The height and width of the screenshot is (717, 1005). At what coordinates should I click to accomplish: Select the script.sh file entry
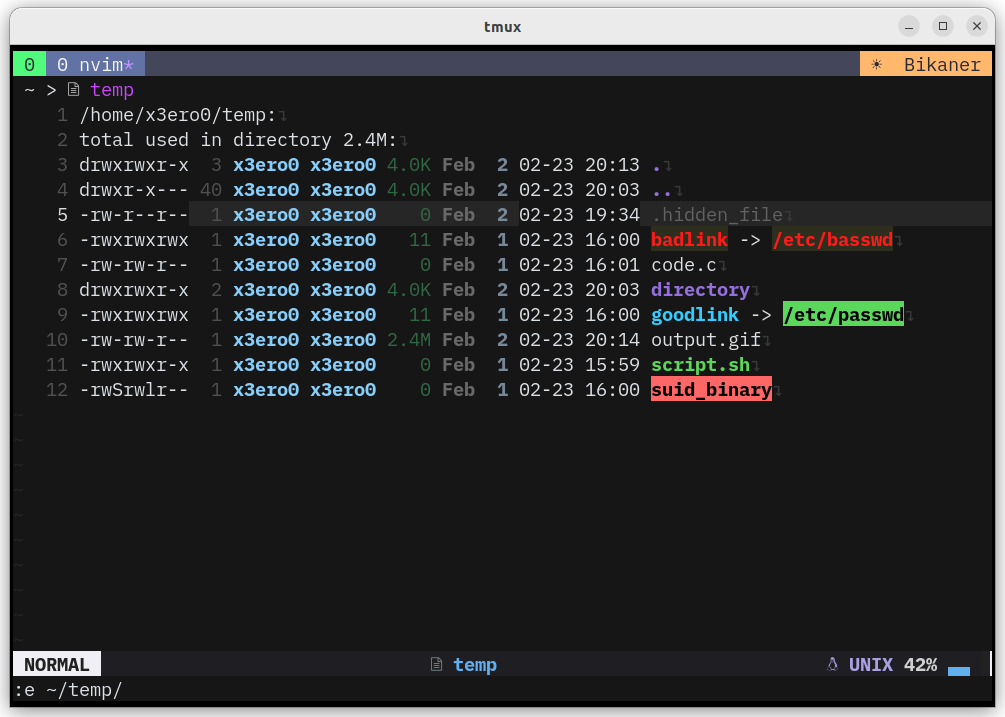click(x=701, y=365)
